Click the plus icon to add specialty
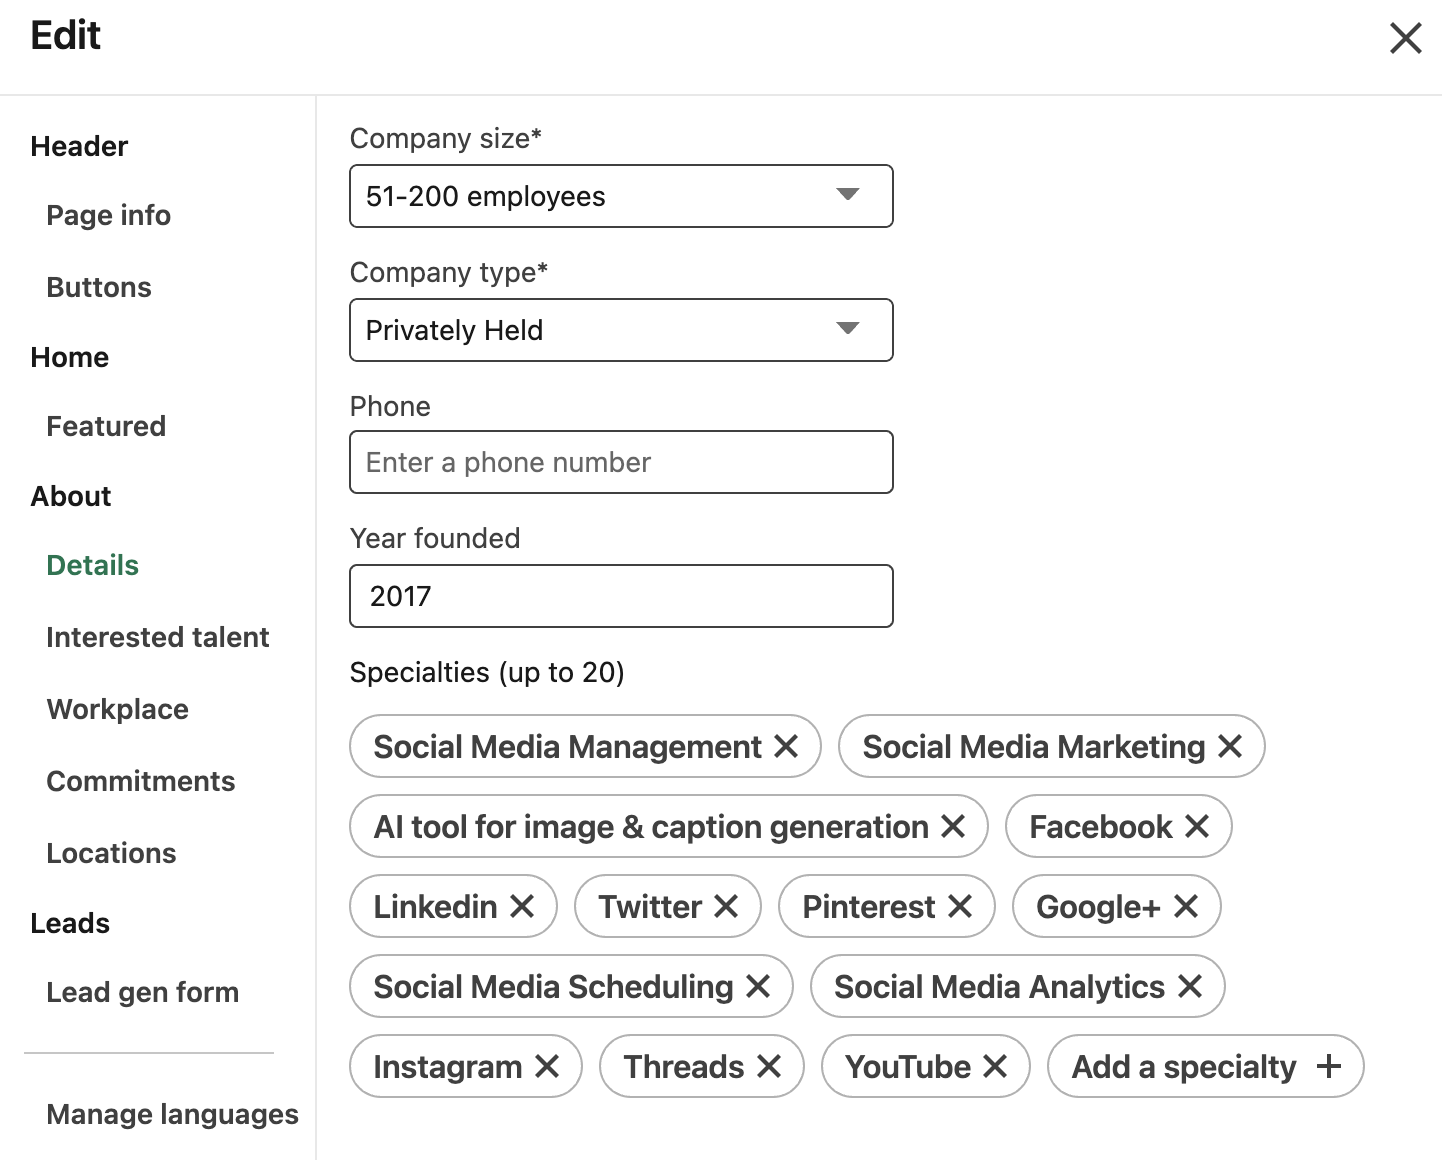 click(x=1329, y=1066)
